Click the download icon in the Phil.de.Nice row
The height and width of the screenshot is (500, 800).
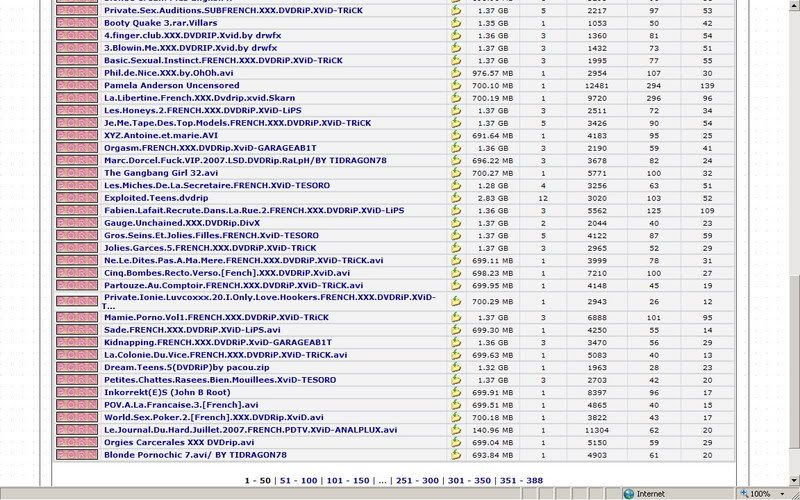click(456, 73)
